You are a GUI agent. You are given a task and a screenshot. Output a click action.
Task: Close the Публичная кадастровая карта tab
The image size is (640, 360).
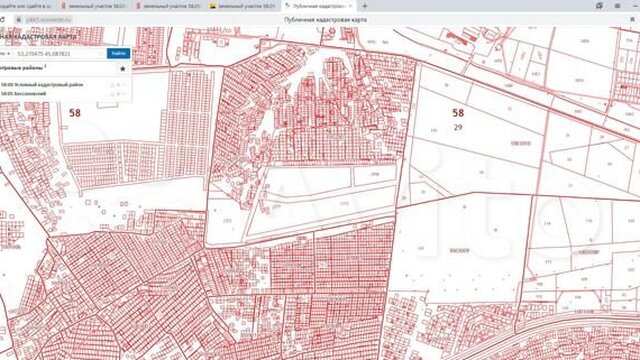(351, 6)
